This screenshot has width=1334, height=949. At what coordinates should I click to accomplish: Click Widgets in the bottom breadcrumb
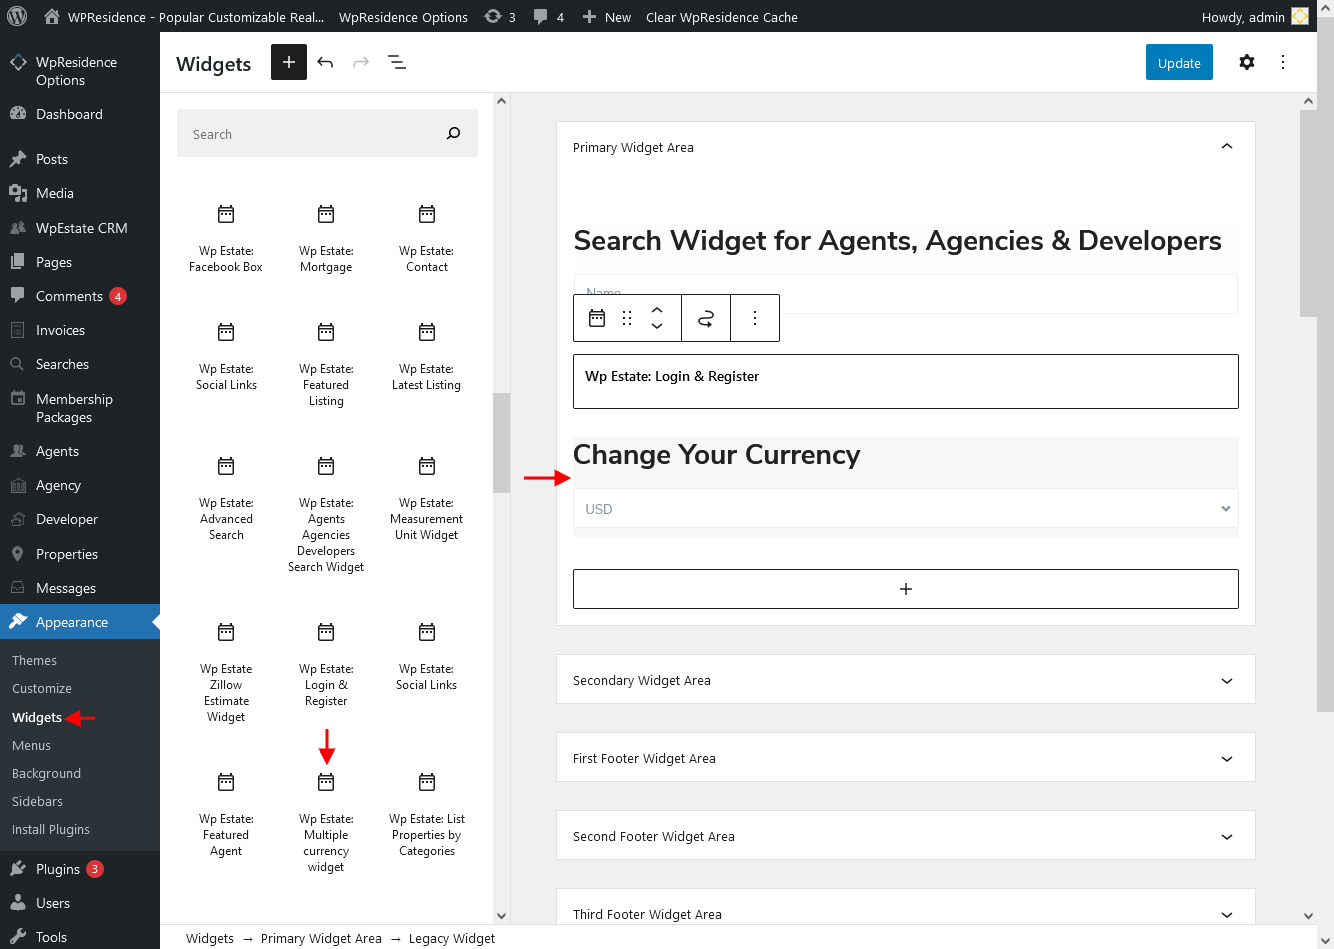click(x=210, y=938)
